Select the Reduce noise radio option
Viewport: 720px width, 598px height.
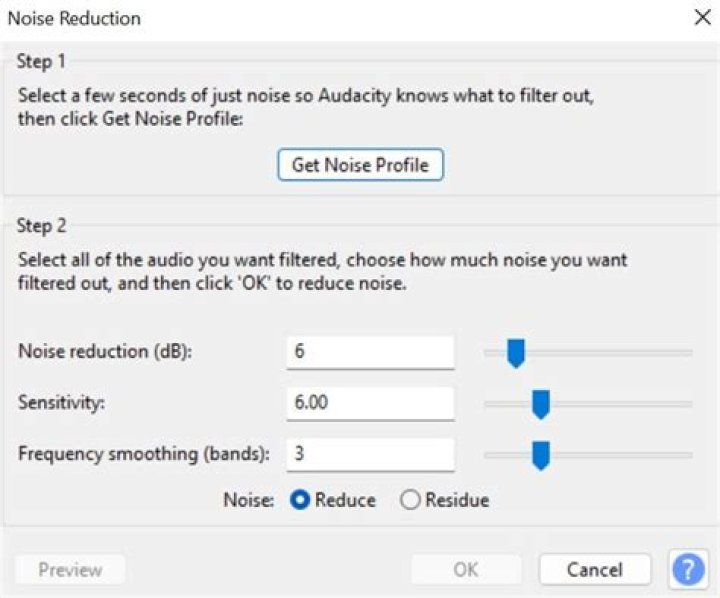pyautogui.click(x=299, y=500)
